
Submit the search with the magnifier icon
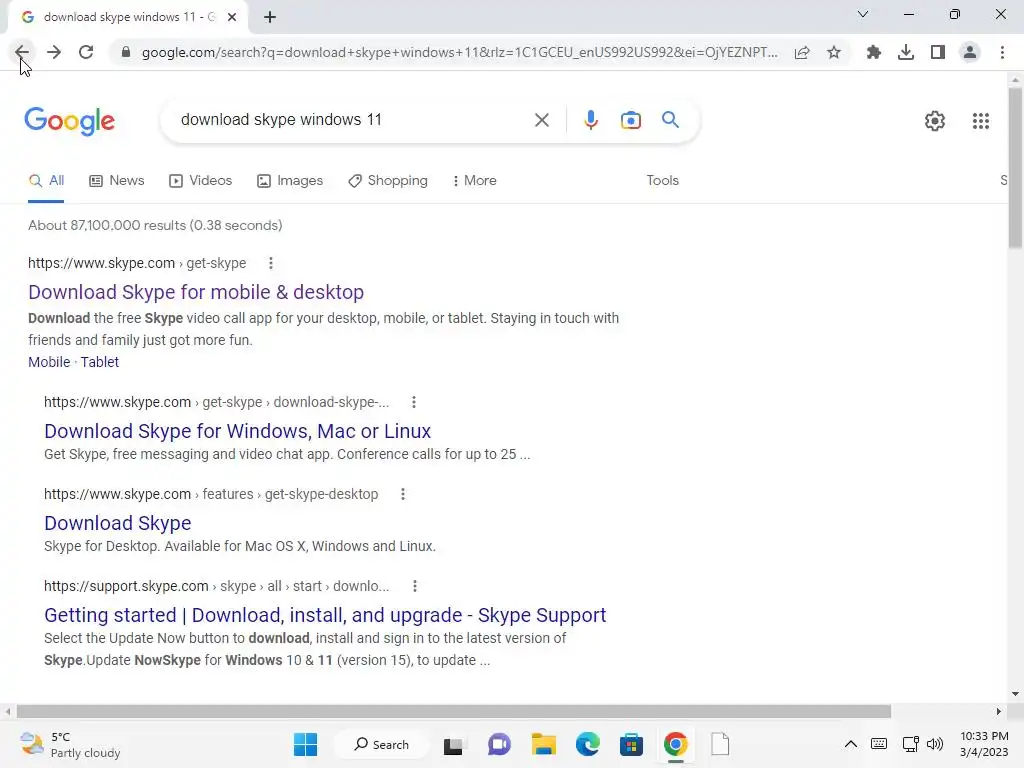[x=670, y=120]
